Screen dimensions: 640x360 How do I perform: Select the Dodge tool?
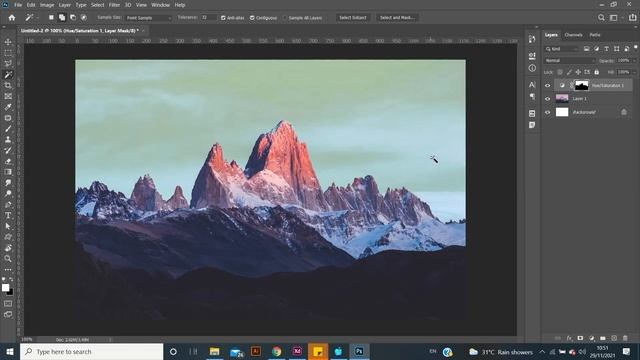click(x=8, y=193)
